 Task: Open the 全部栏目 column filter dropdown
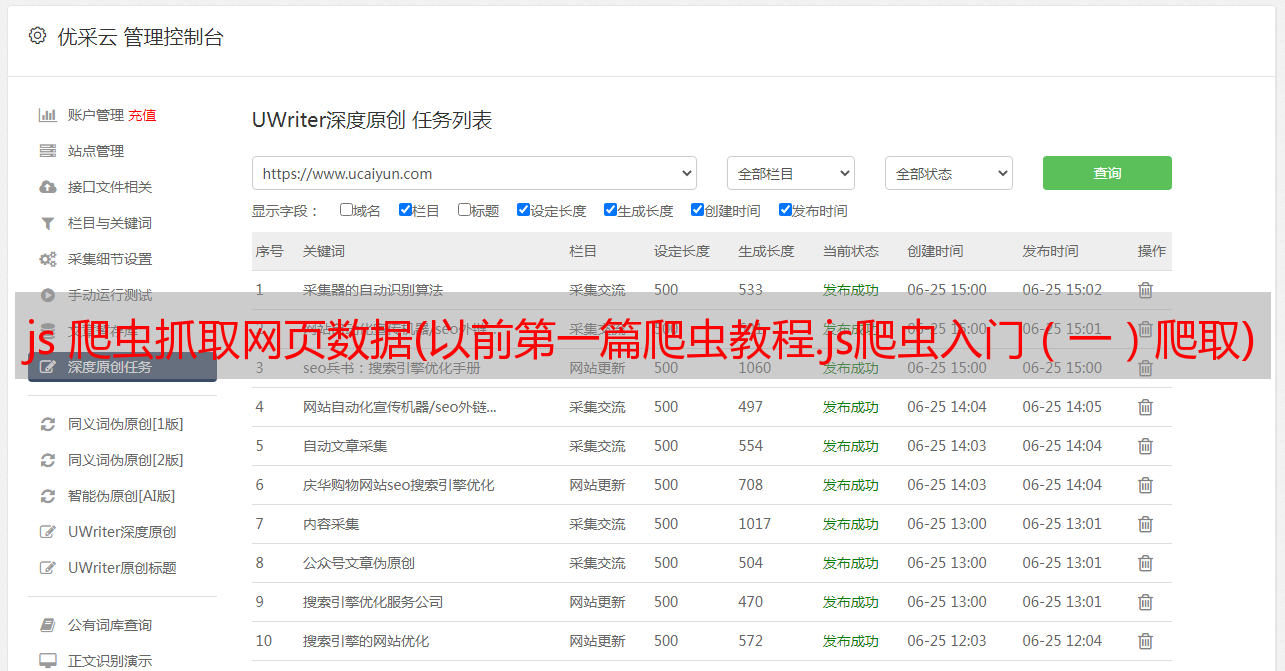tap(791, 173)
